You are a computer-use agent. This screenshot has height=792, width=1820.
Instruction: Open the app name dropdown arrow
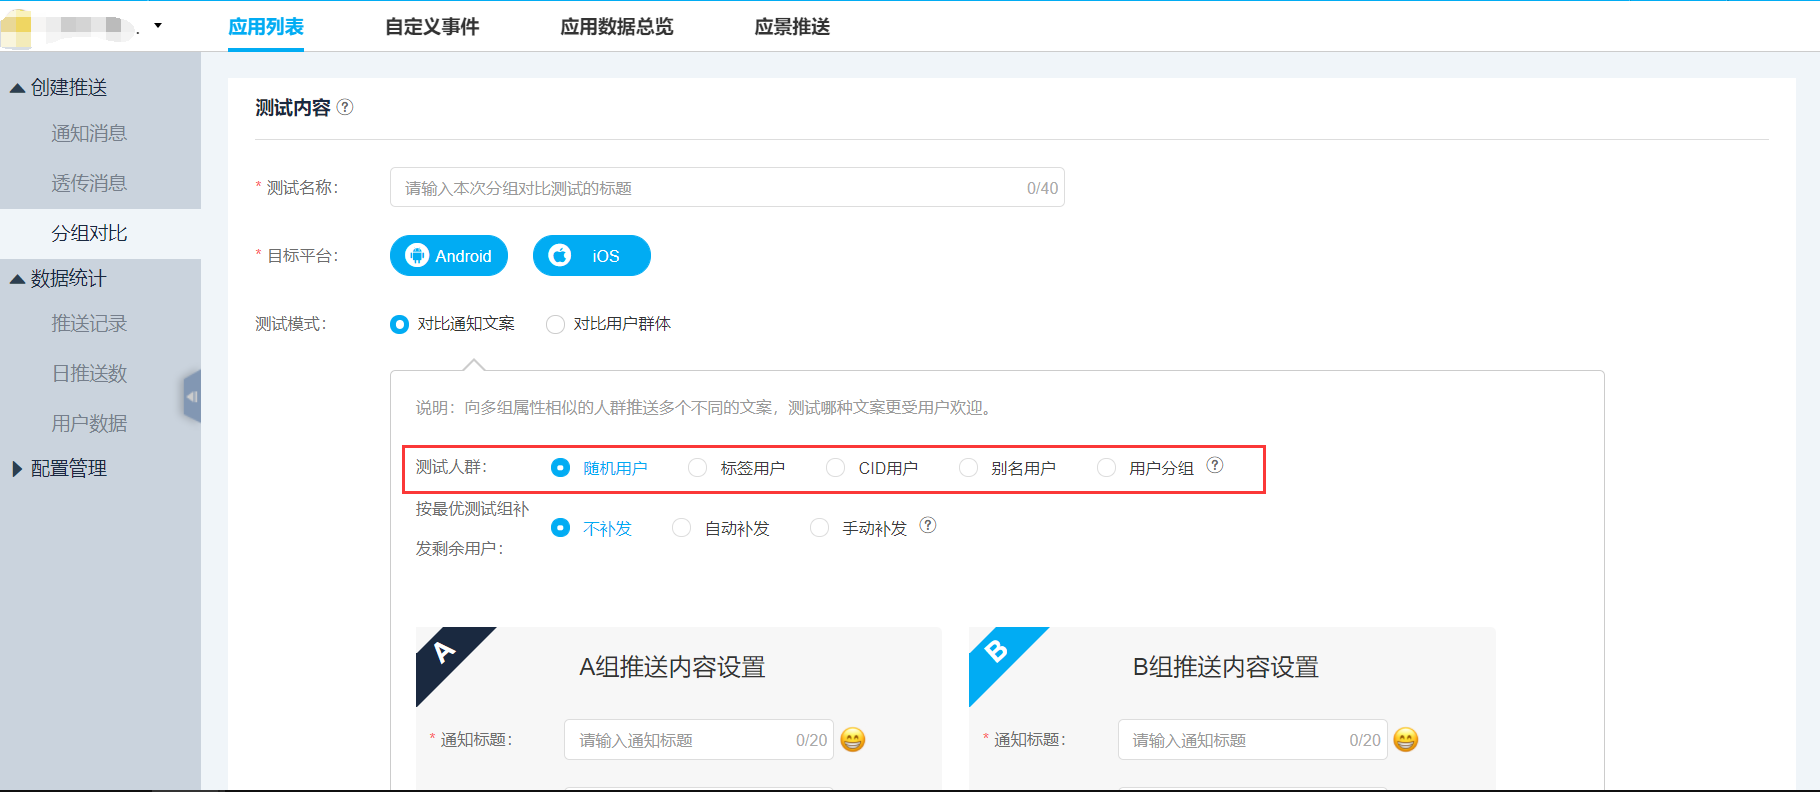pyautogui.click(x=158, y=26)
